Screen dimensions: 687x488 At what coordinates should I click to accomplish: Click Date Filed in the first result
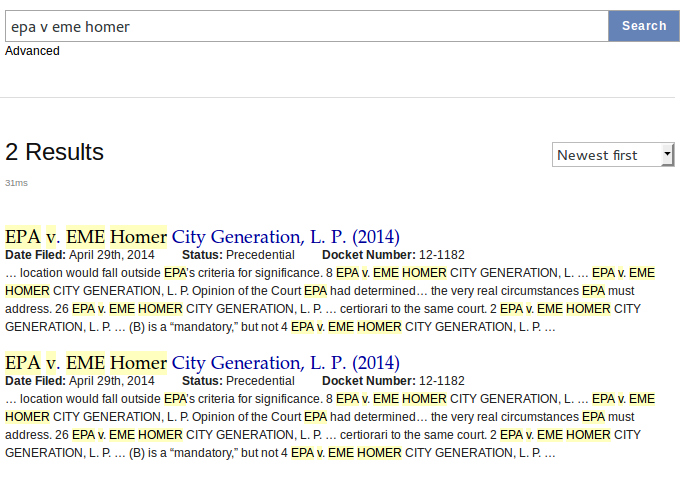click(x=35, y=255)
